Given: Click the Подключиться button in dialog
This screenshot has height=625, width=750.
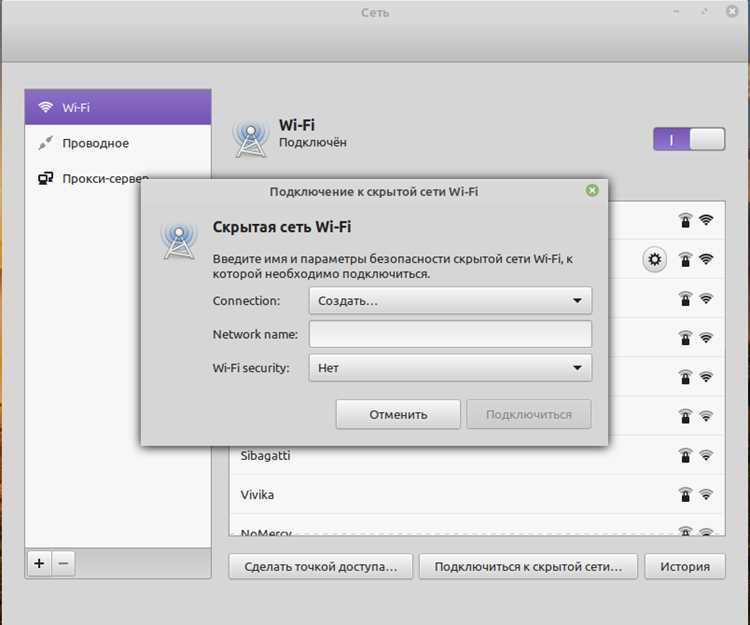Looking at the screenshot, I should click(529, 414).
